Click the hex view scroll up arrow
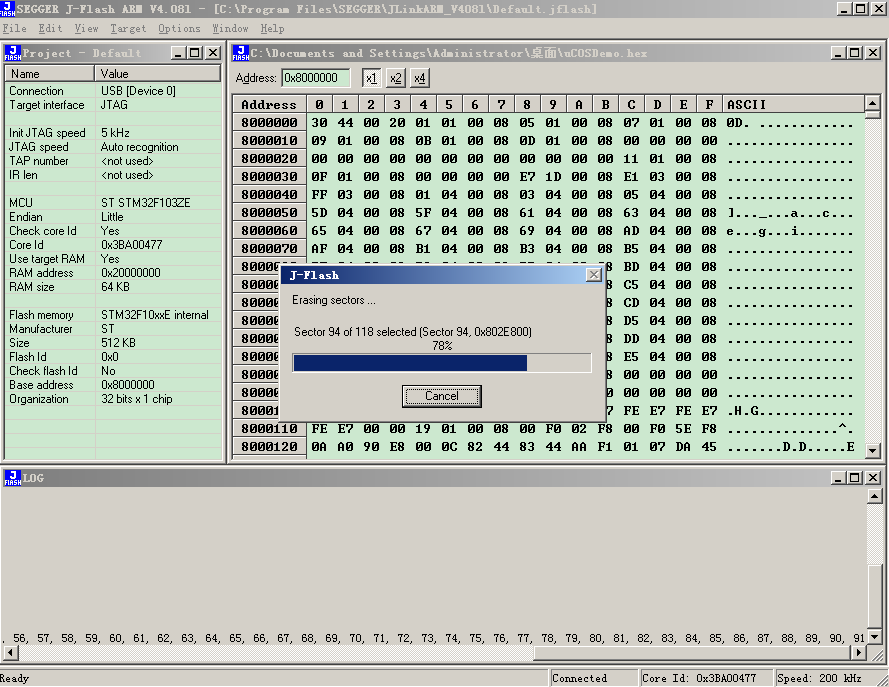Screen dimensions: 889x687 tap(873, 103)
